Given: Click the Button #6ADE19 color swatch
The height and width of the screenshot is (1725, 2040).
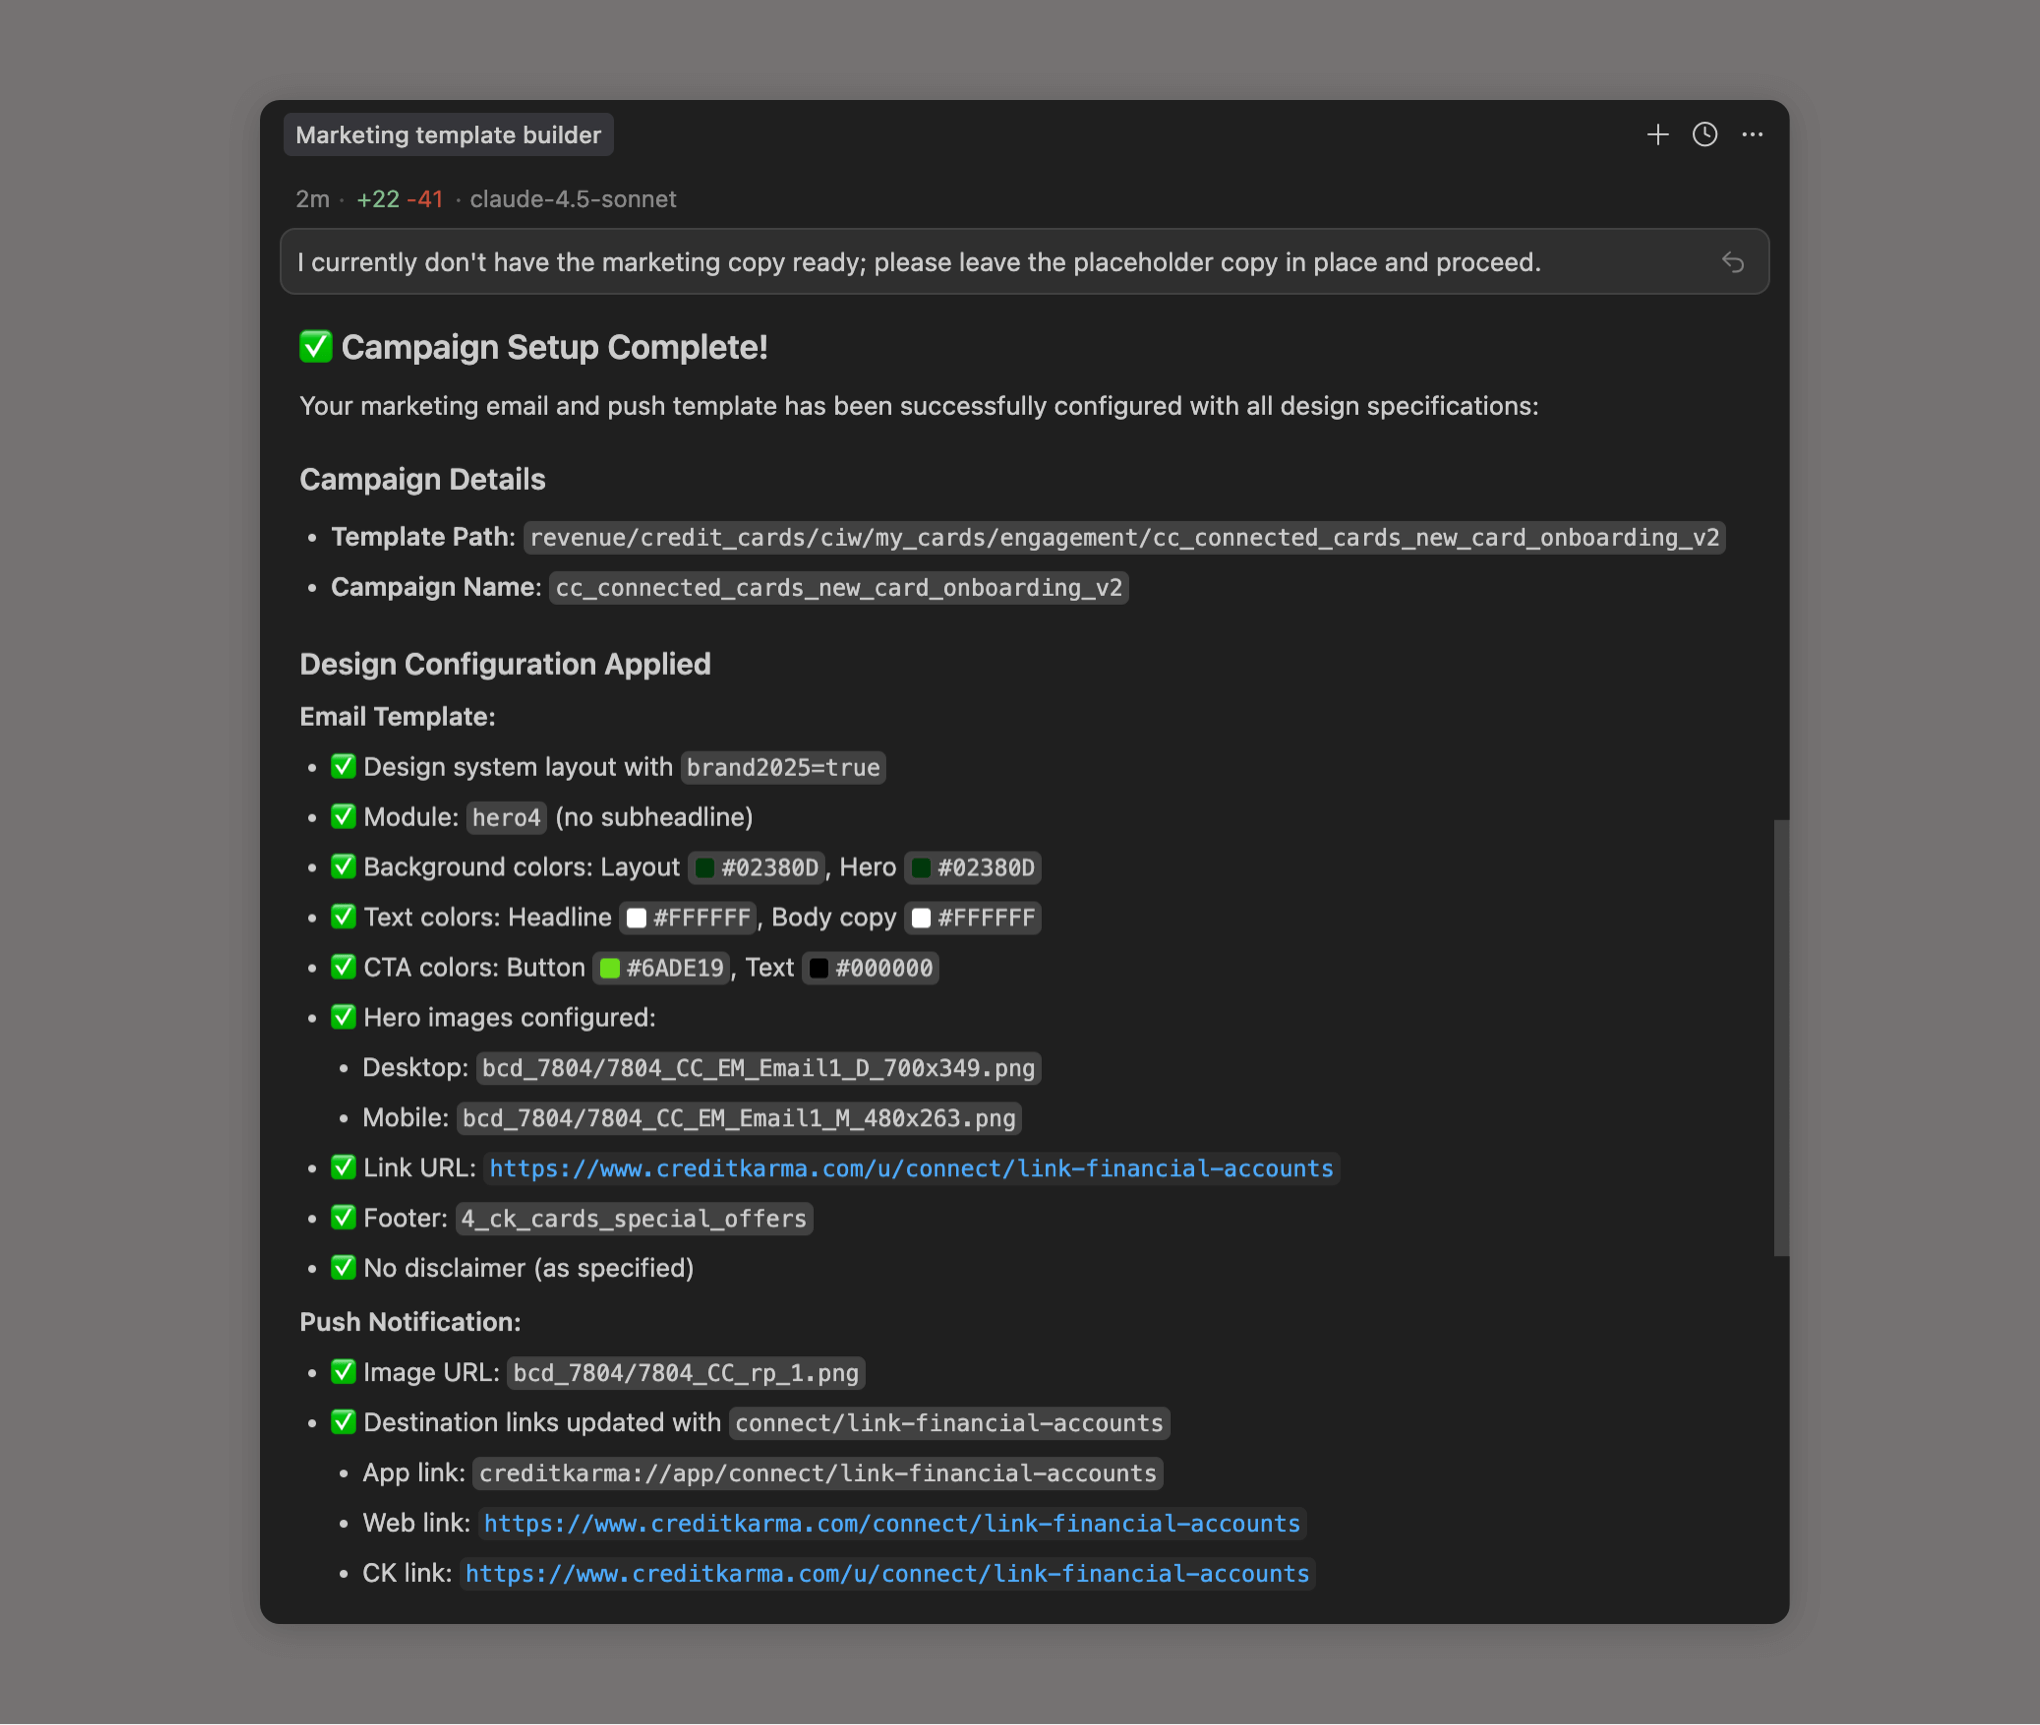Looking at the screenshot, I should (609, 968).
